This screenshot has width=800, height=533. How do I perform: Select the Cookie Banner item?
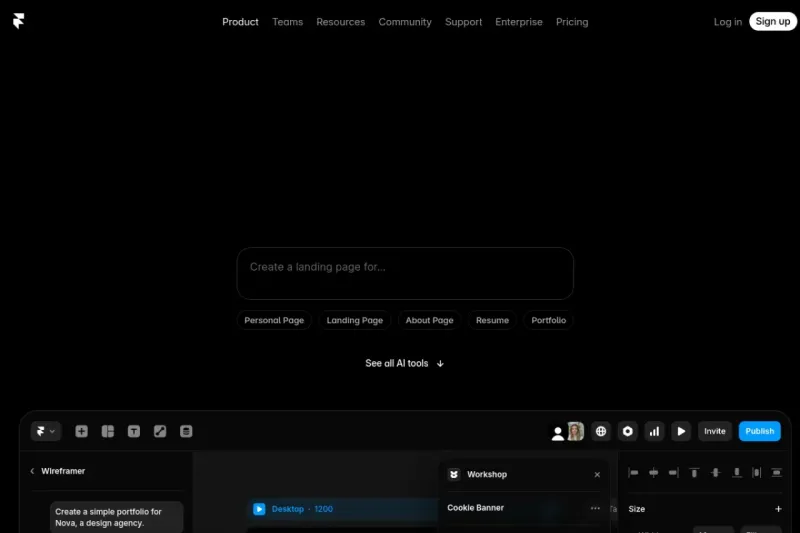(476, 507)
